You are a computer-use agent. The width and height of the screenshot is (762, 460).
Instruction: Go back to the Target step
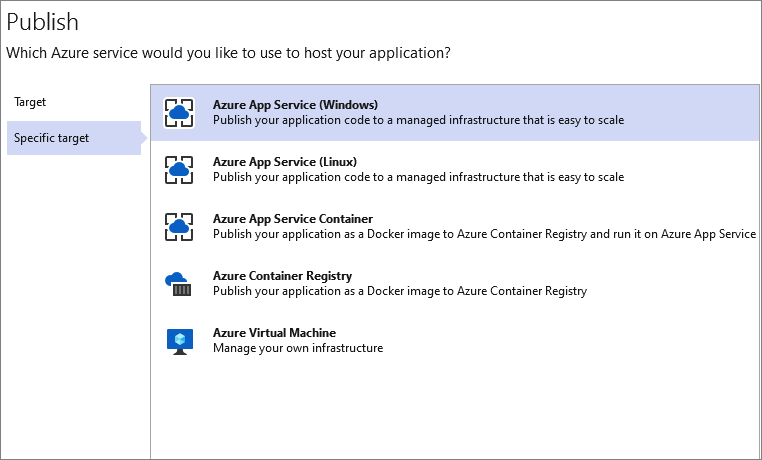tap(30, 102)
